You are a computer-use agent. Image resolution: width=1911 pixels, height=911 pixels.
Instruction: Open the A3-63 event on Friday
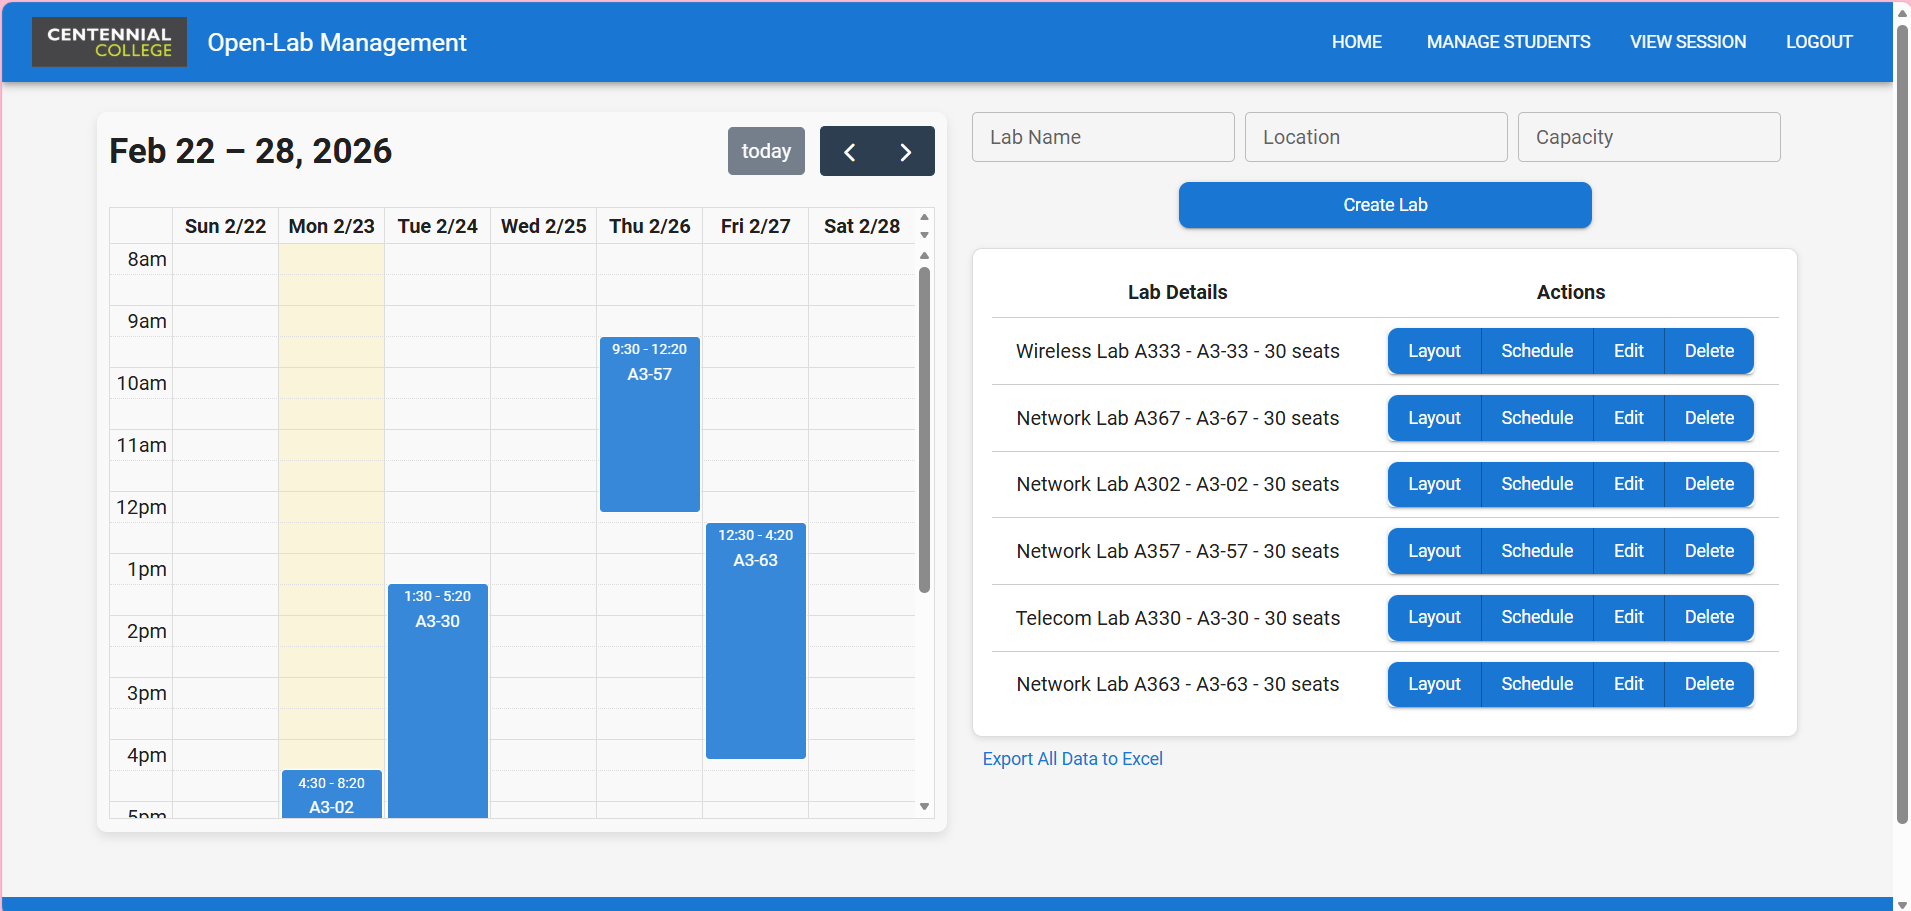(x=755, y=640)
